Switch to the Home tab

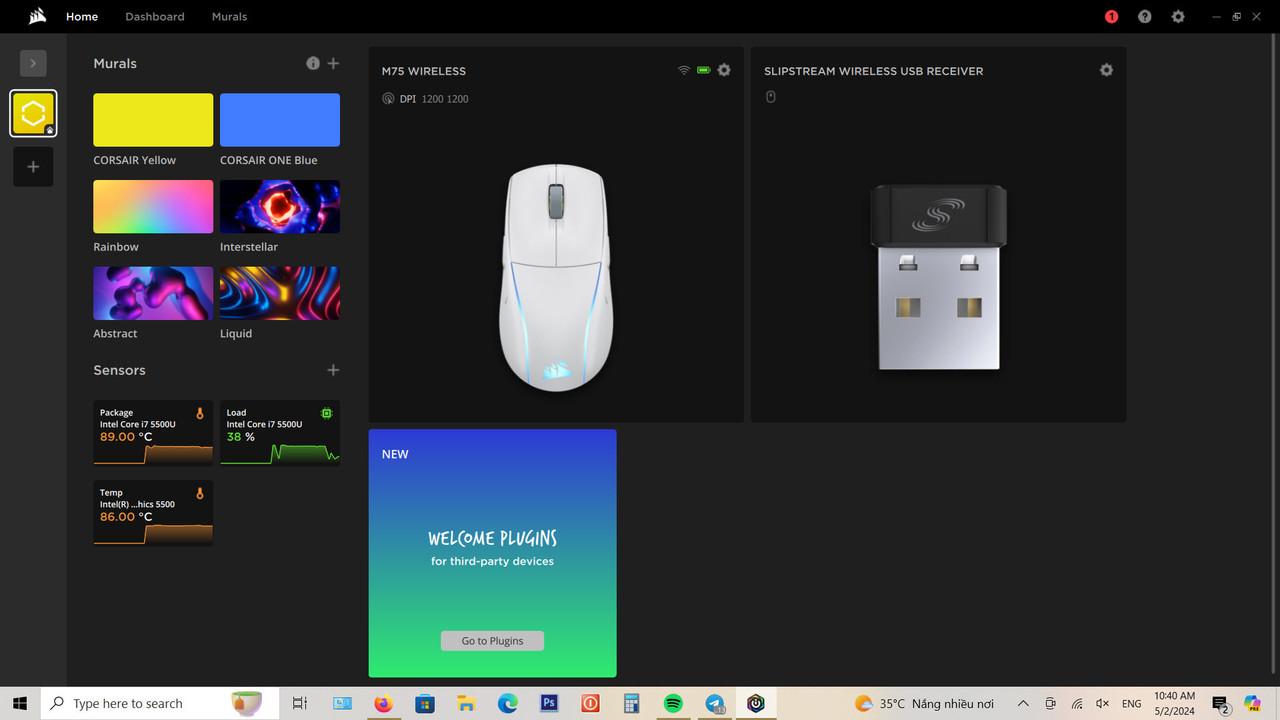point(82,17)
